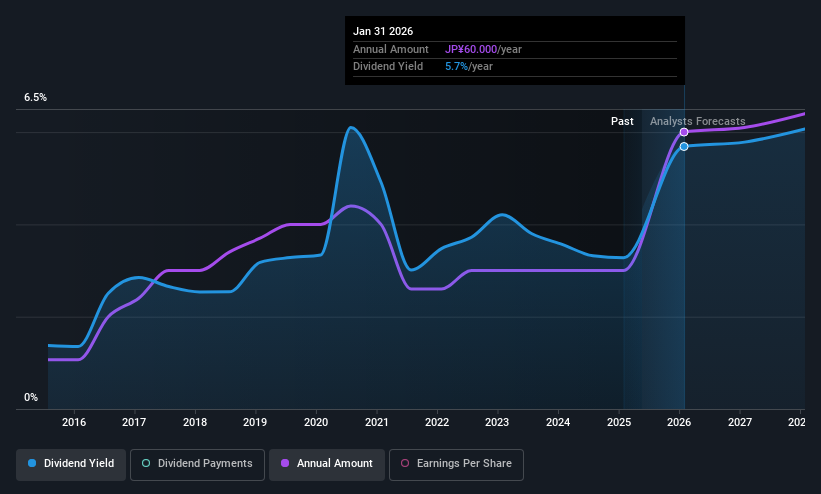Viewport: 821px width, 494px height.
Task: Click the blue Dividend Yield legend dot
Action: click(x=32, y=463)
